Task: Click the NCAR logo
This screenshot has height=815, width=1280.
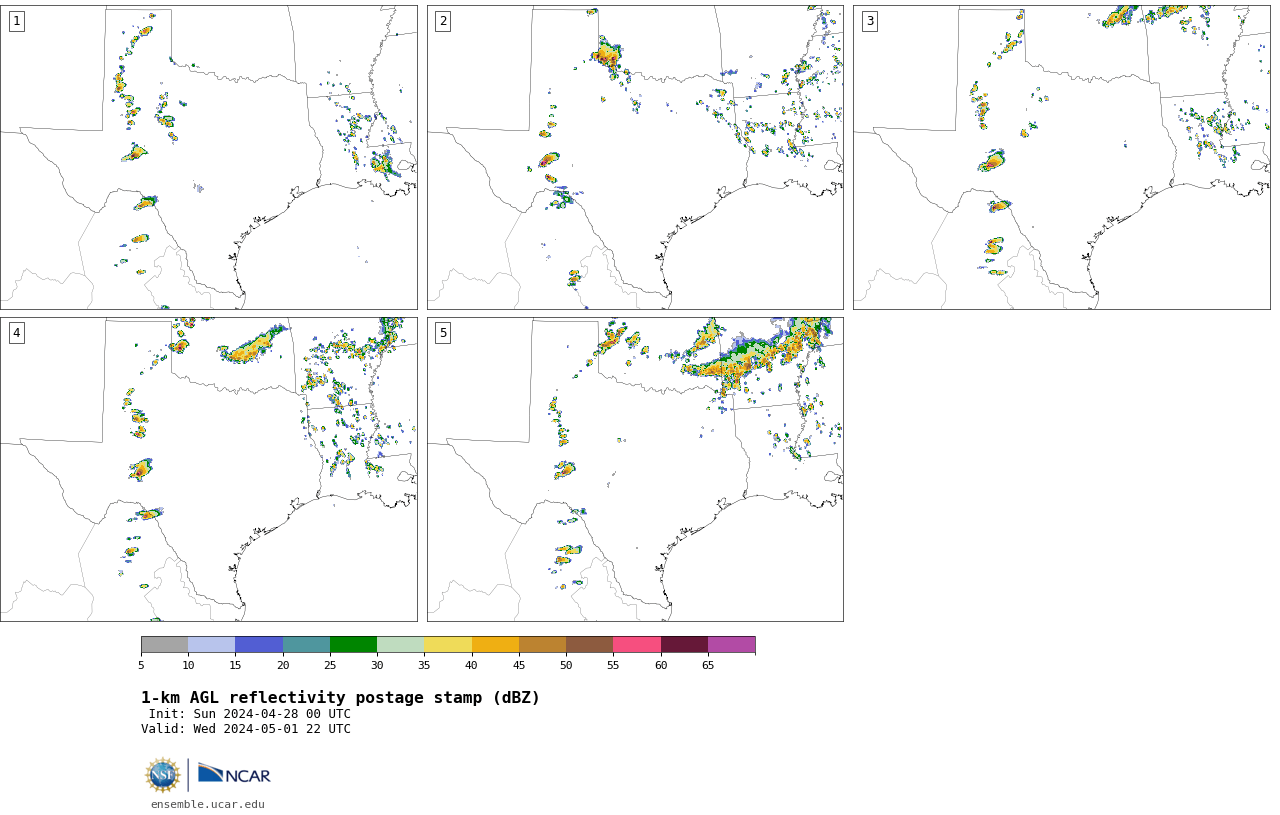Action: 234,774
